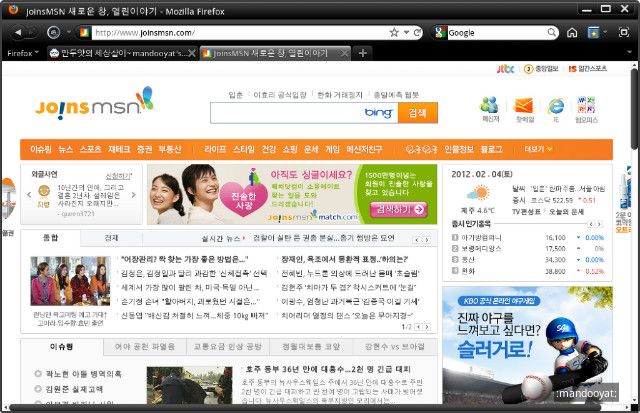640x413 pixels.
Task: Open the Firefox menu dropdown
Action: coord(23,53)
